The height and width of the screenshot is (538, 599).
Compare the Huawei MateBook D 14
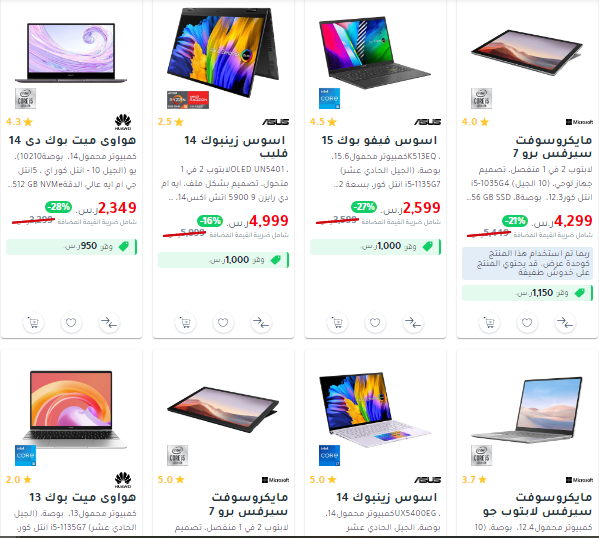pyautogui.click(x=109, y=323)
